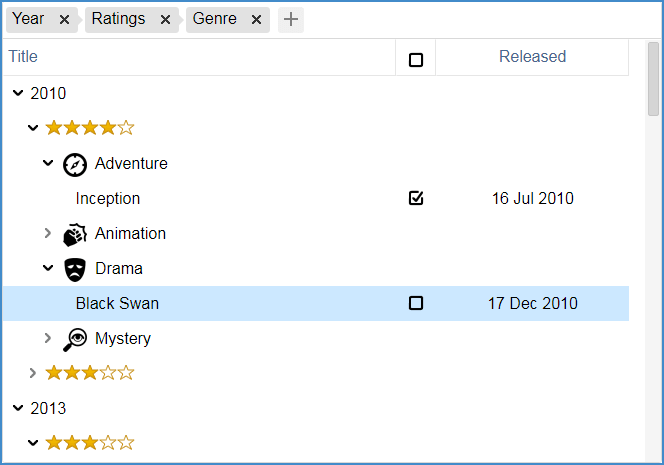This screenshot has width=664, height=465.
Task: Add a new grouping with plus button
Action: coord(291,19)
